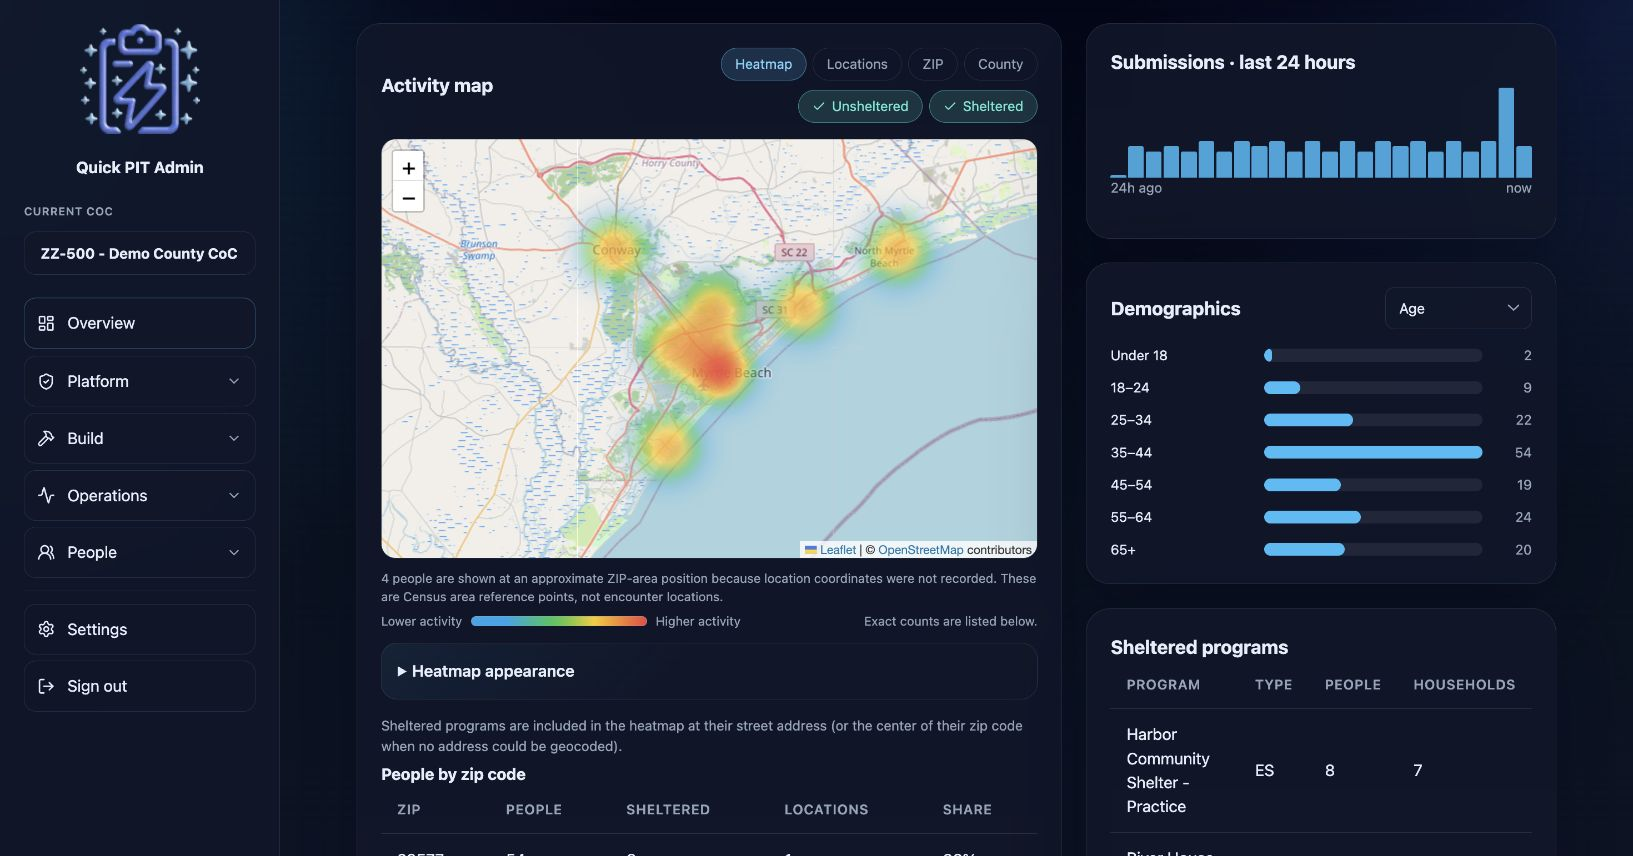1633x856 pixels.
Task: Click the Harbor Community Shelter - Practice row
Action: (1320, 770)
